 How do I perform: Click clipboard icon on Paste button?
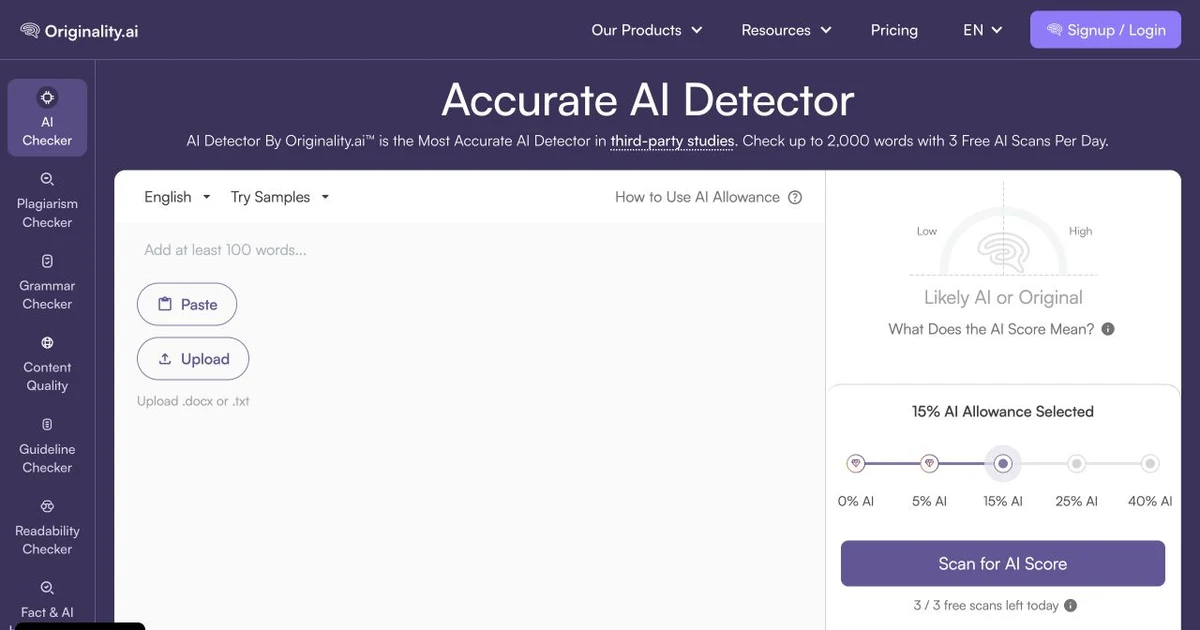(165, 304)
